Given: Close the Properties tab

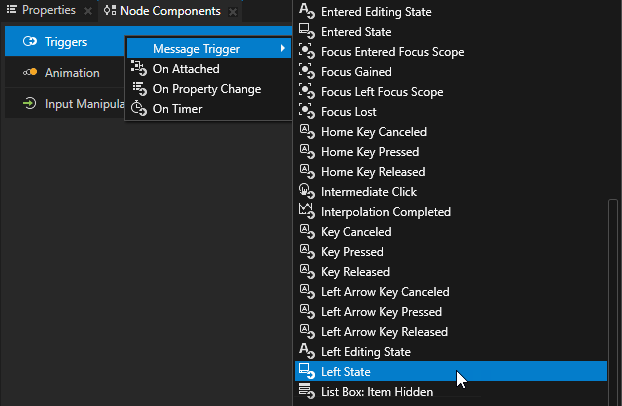Looking at the screenshot, I should click(88, 12).
